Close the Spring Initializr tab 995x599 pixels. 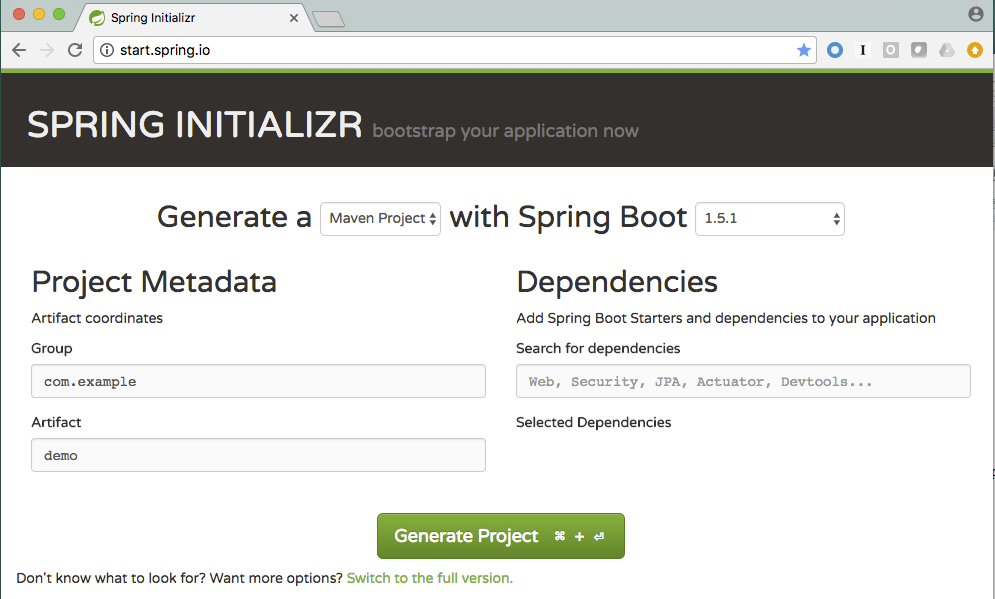point(294,18)
